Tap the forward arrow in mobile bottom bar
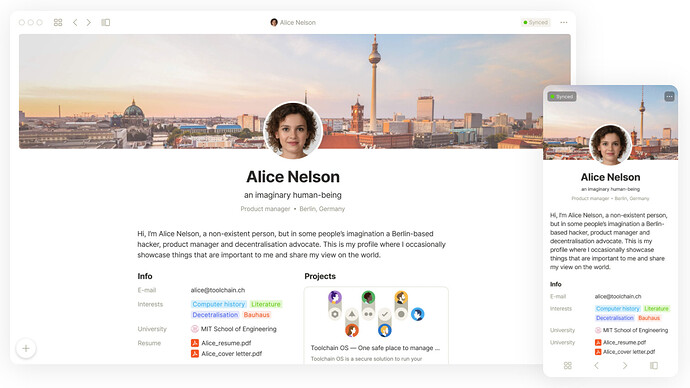Viewport: 690px width, 388px height. tap(625, 366)
